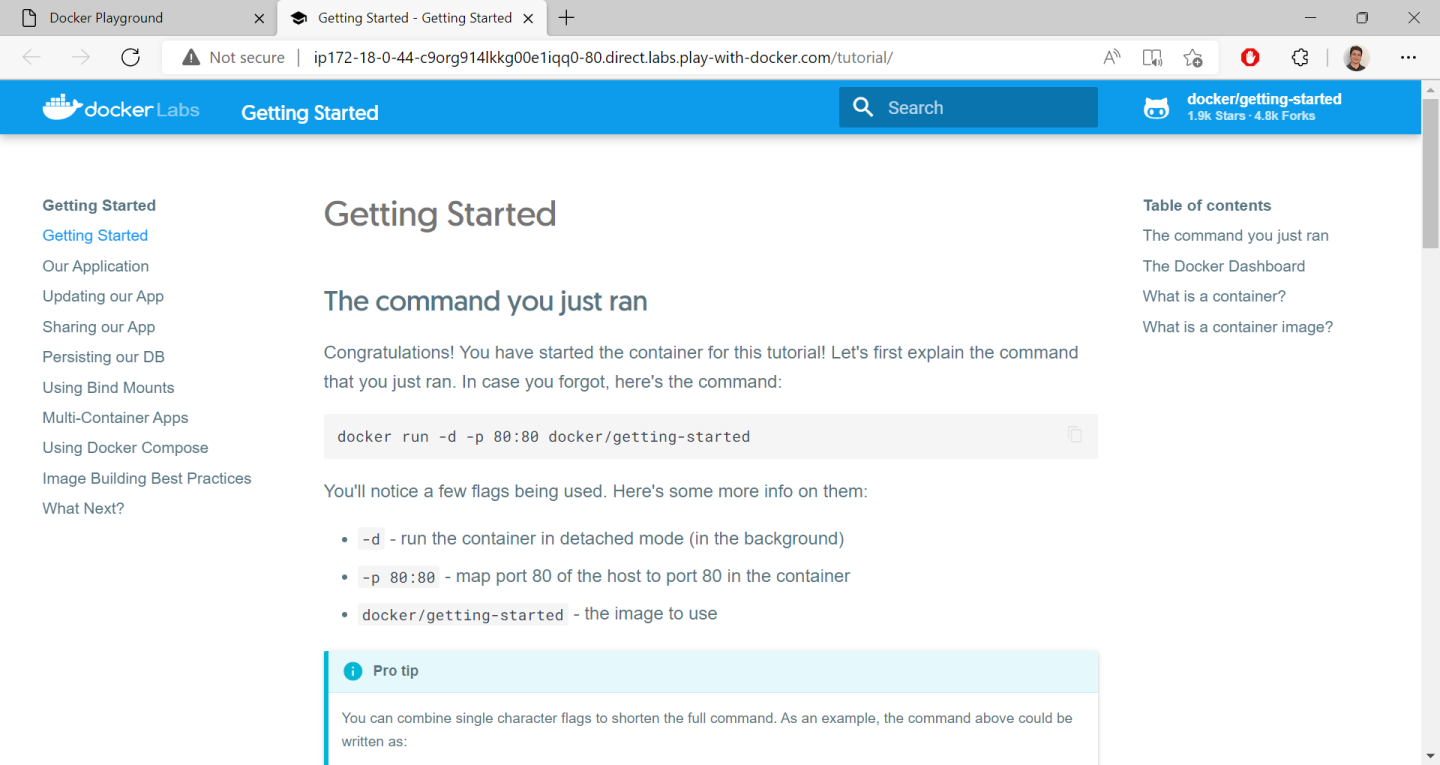Open the Sharing our App page
The width and height of the screenshot is (1440, 765).
tap(98, 327)
